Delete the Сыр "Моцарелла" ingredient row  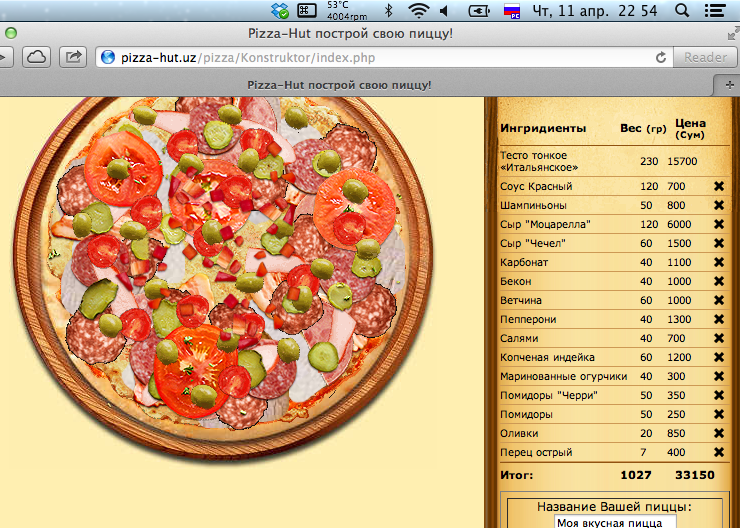(x=719, y=224)
